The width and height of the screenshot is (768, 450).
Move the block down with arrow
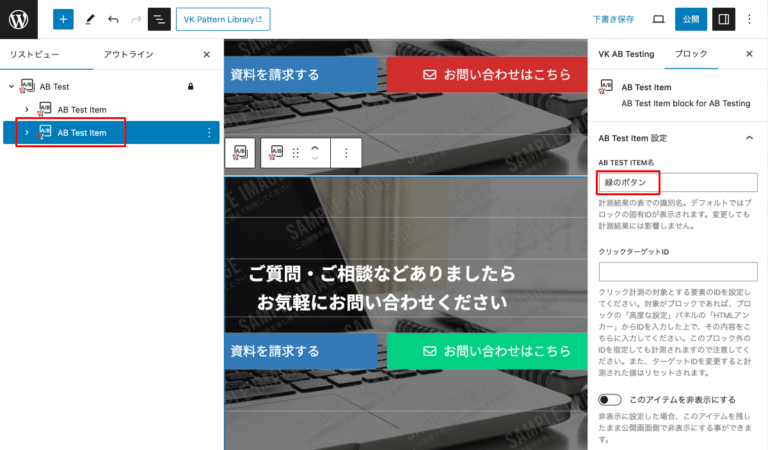point(315,158)
